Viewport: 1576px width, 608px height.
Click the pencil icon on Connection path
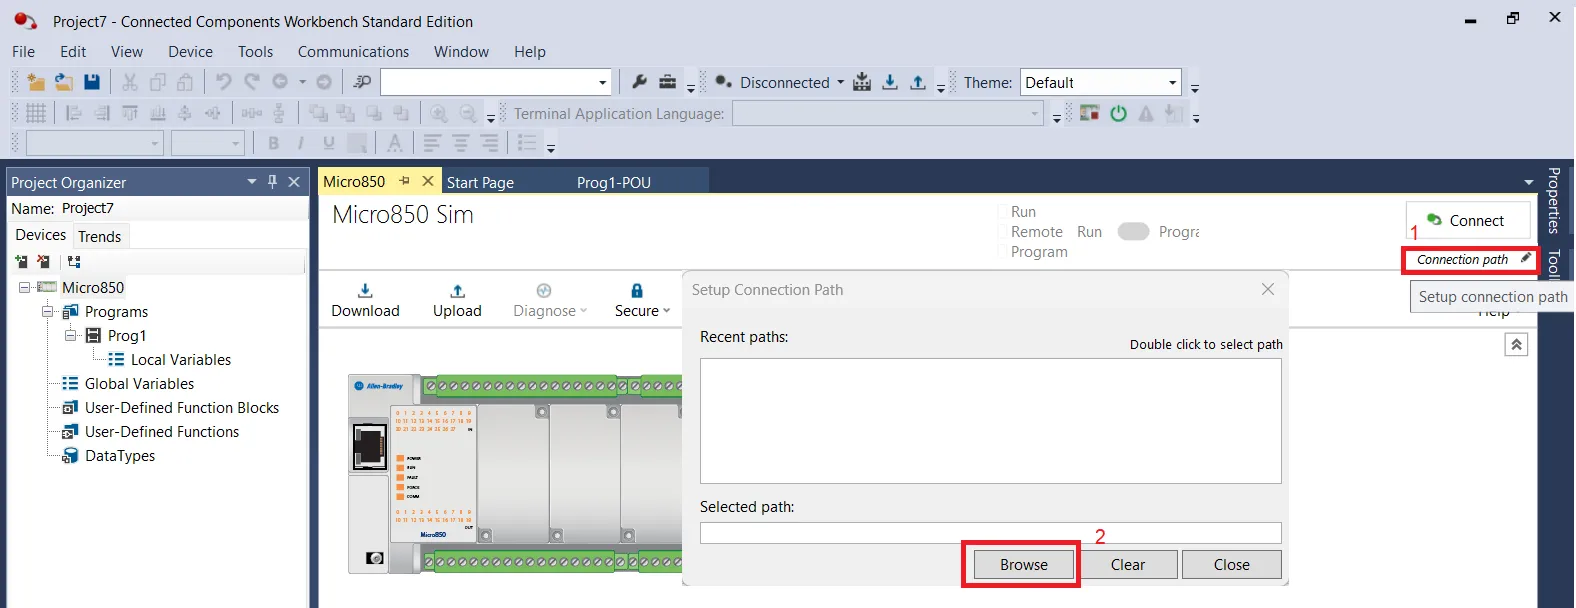click(x=1525, y=259)
